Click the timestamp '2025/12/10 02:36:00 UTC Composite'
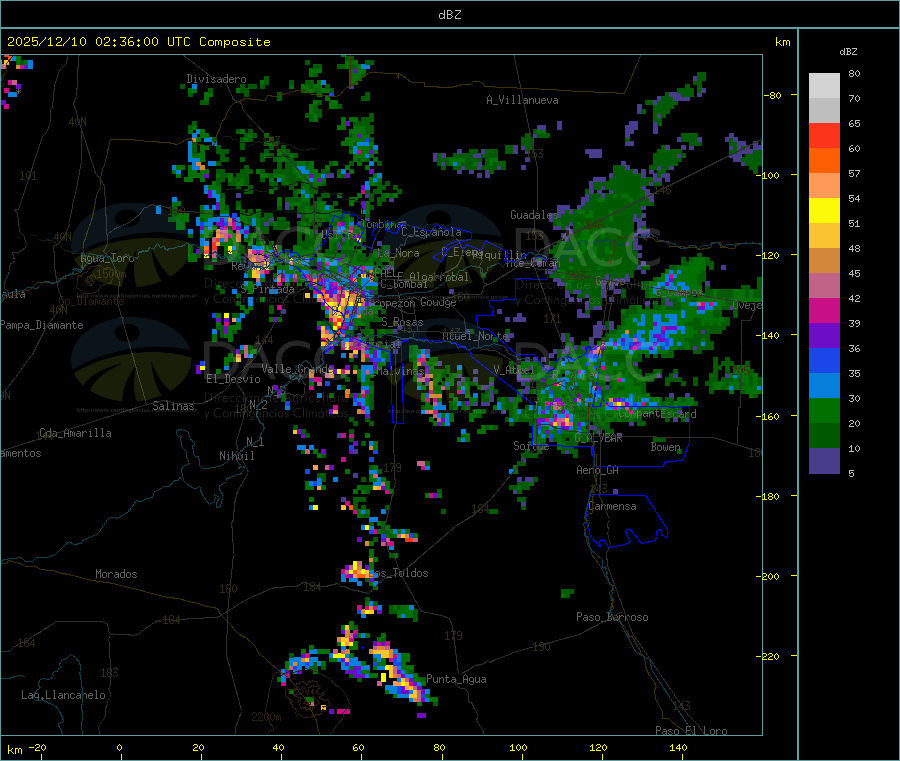 138,42
